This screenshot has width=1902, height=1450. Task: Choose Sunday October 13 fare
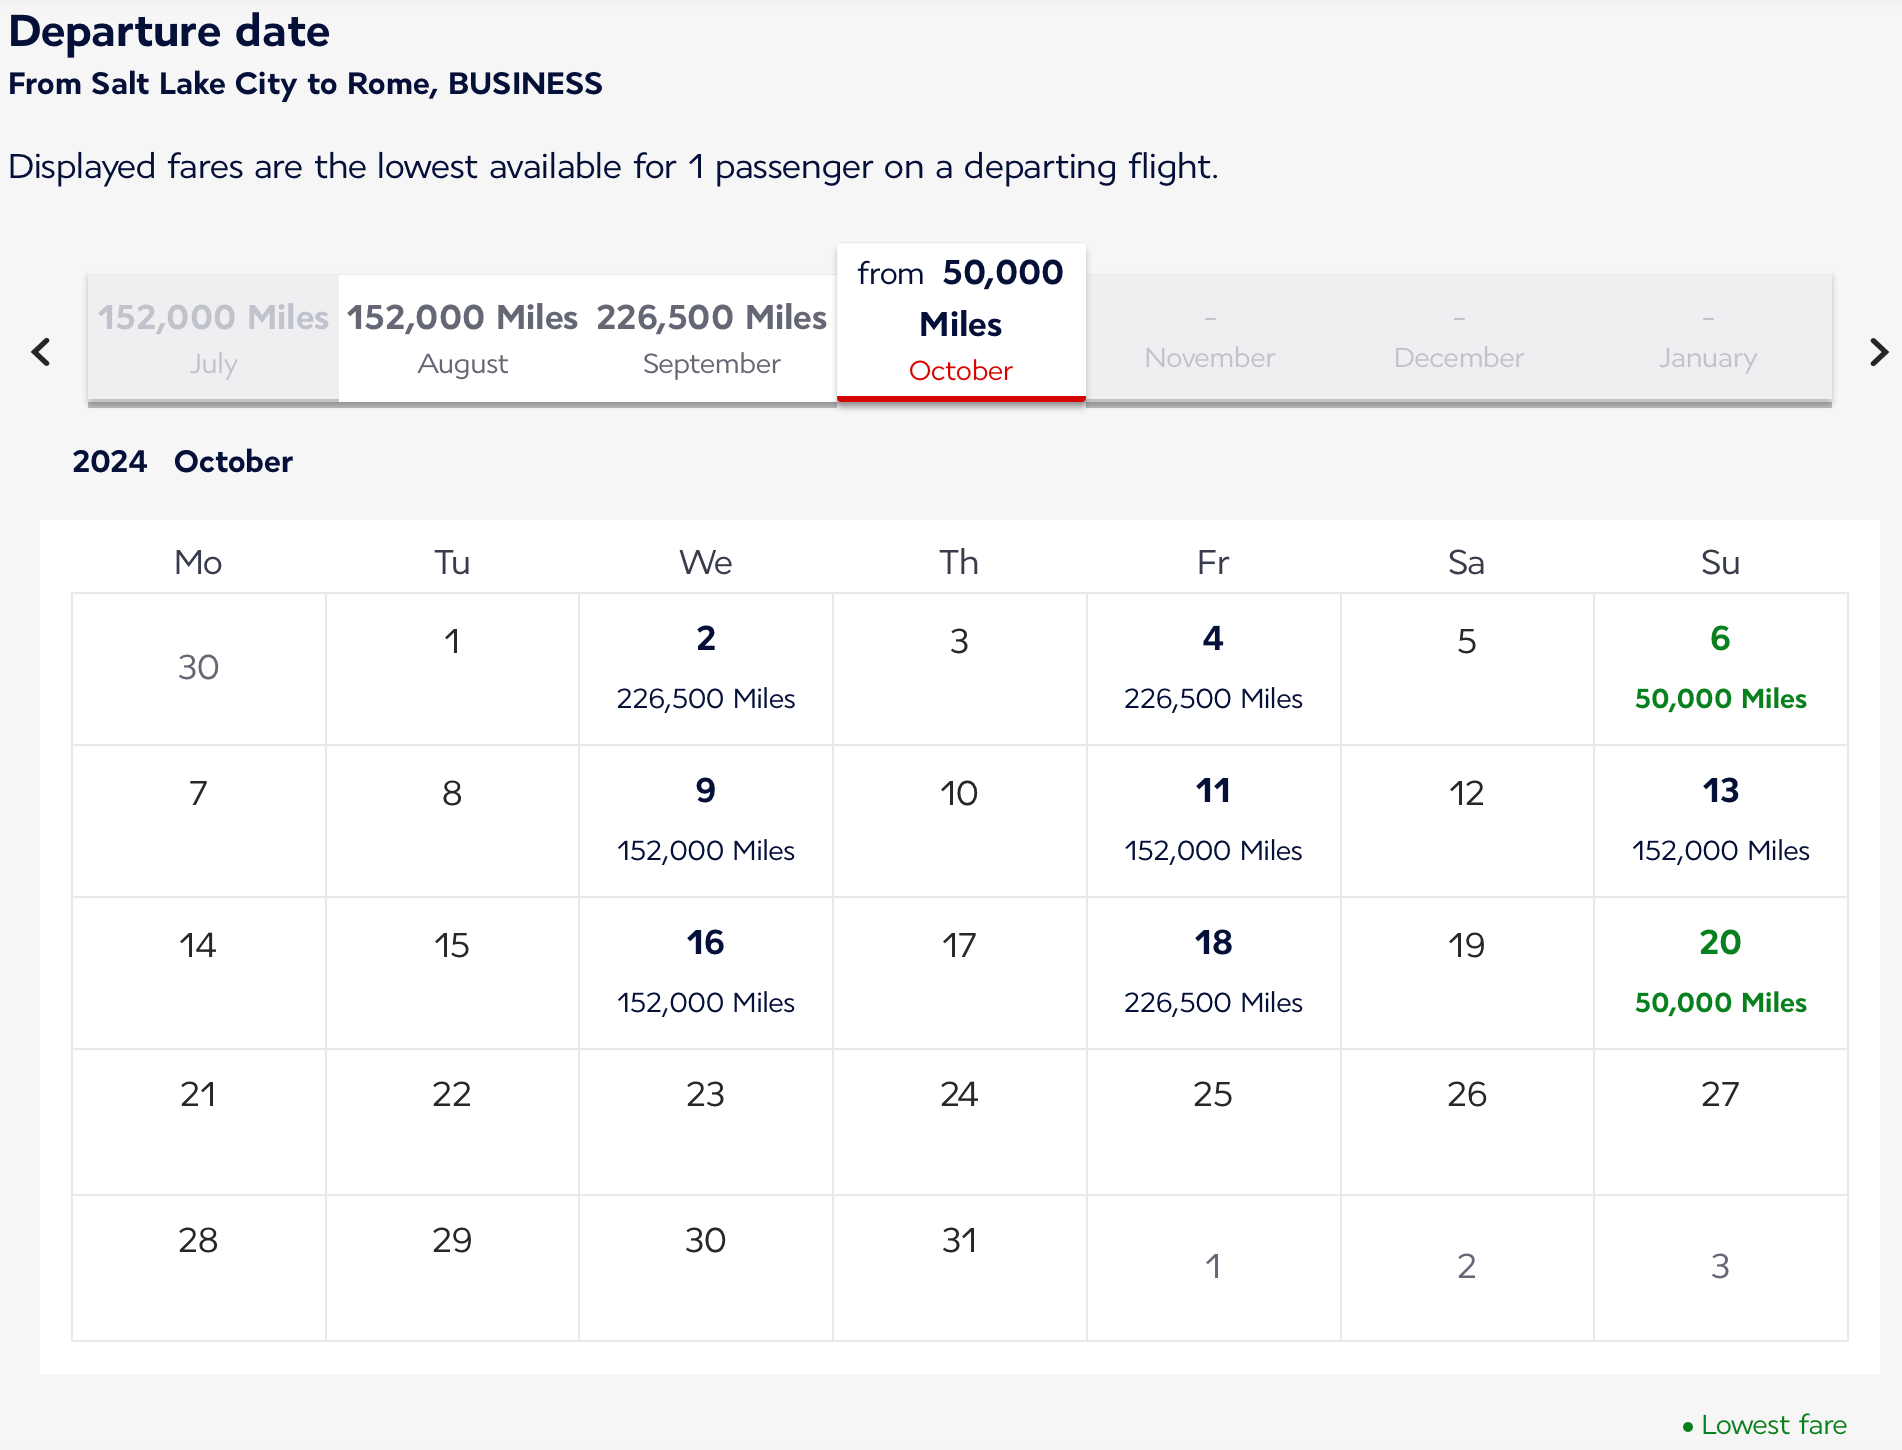coord(1720,820)
